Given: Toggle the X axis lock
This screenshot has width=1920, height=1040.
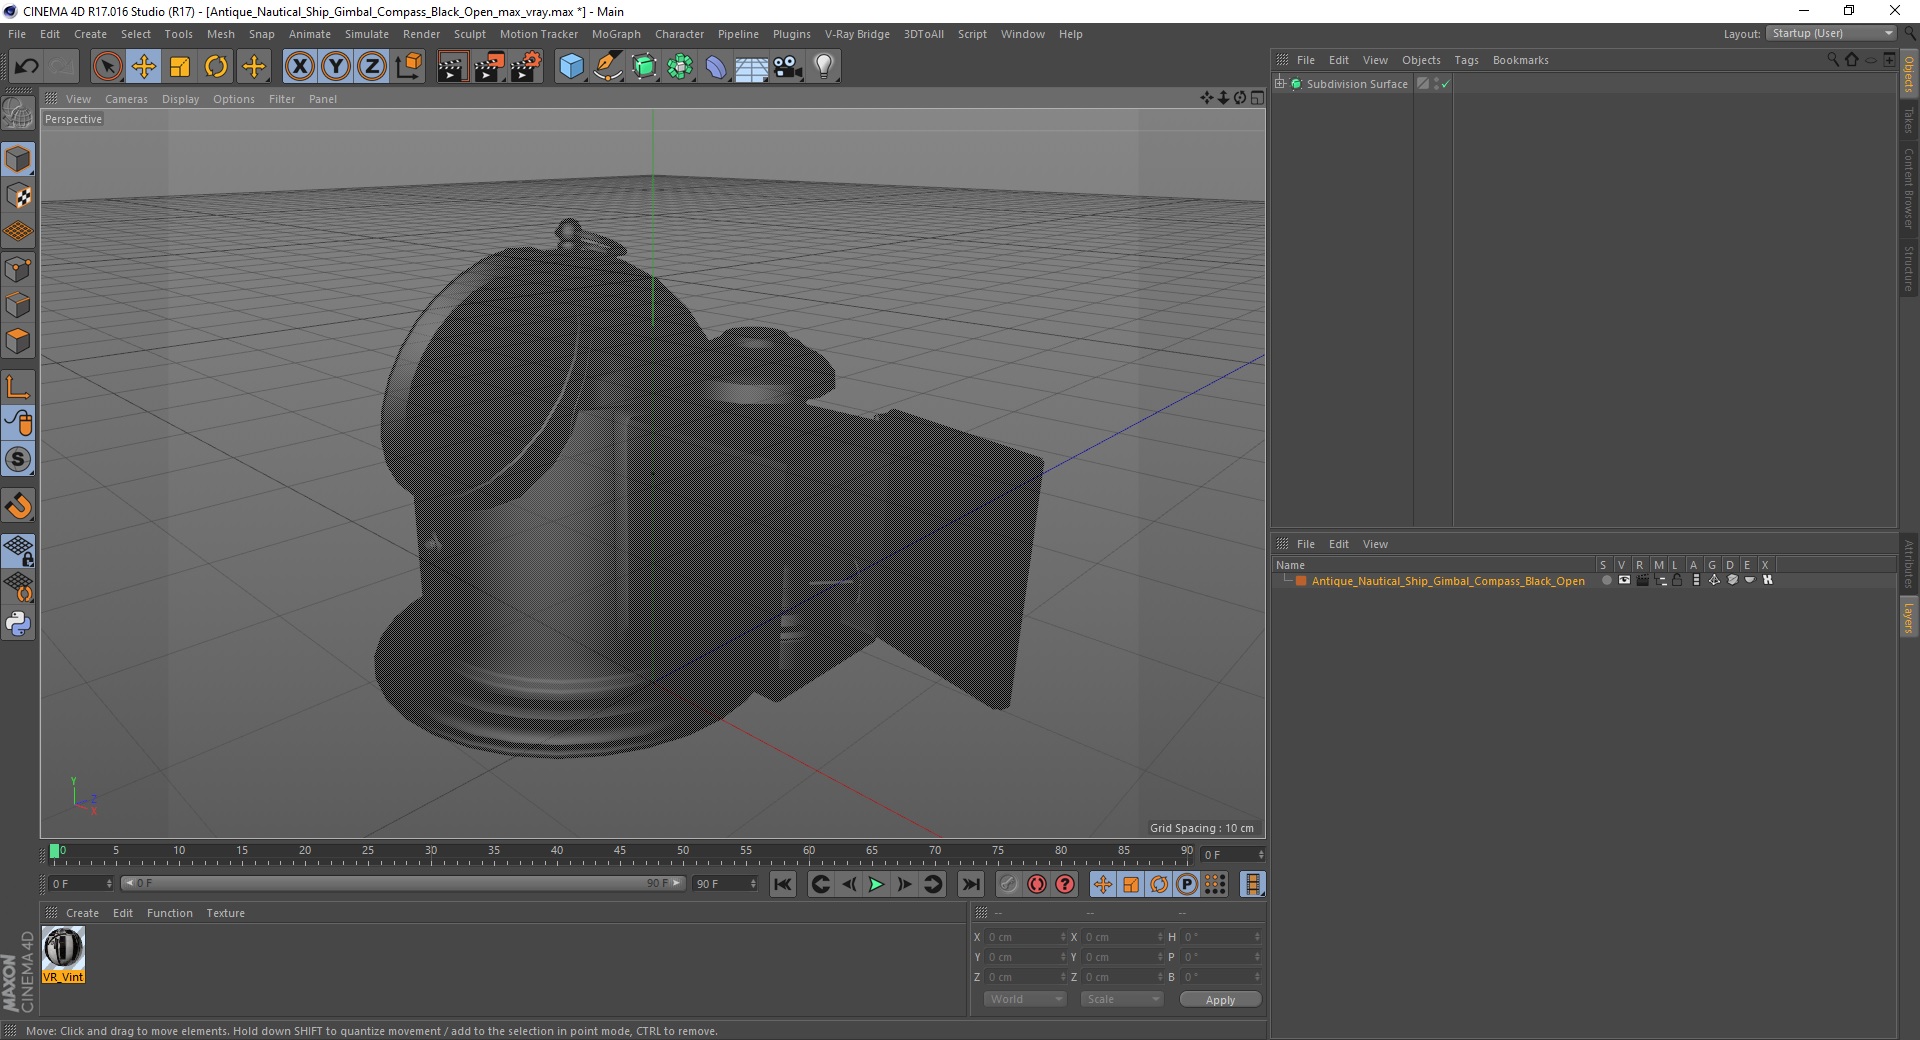Looking at the screenshot, I should point(299,67).
